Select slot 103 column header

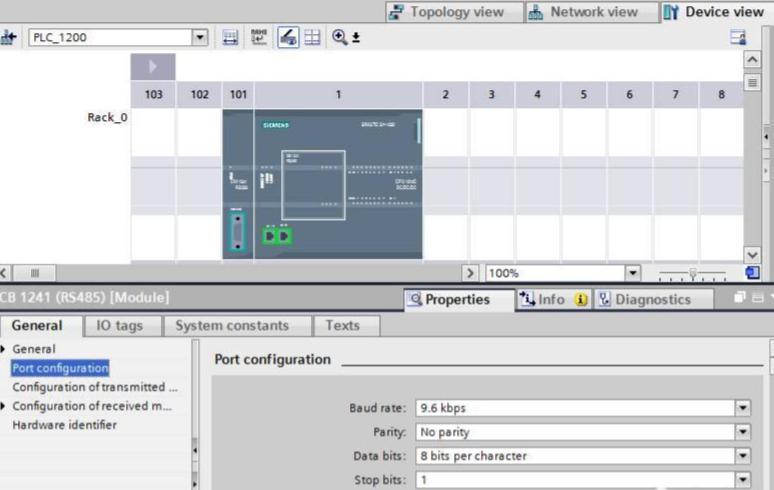point(153,94)
